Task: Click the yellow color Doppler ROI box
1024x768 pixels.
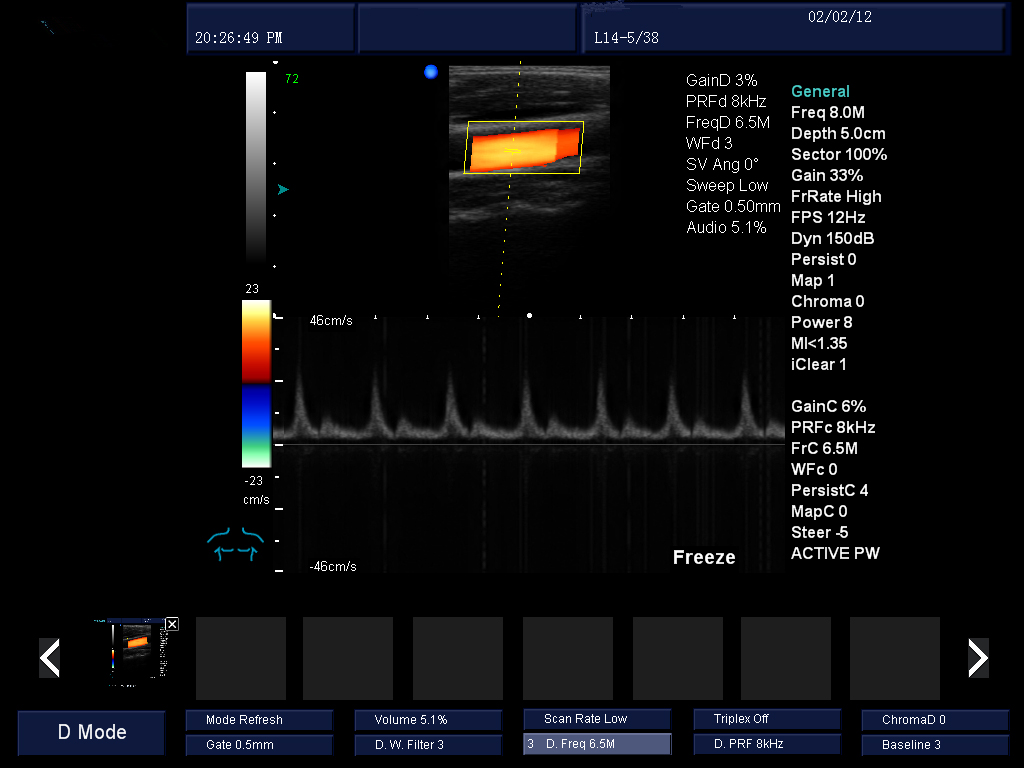Action: [524, 147]
